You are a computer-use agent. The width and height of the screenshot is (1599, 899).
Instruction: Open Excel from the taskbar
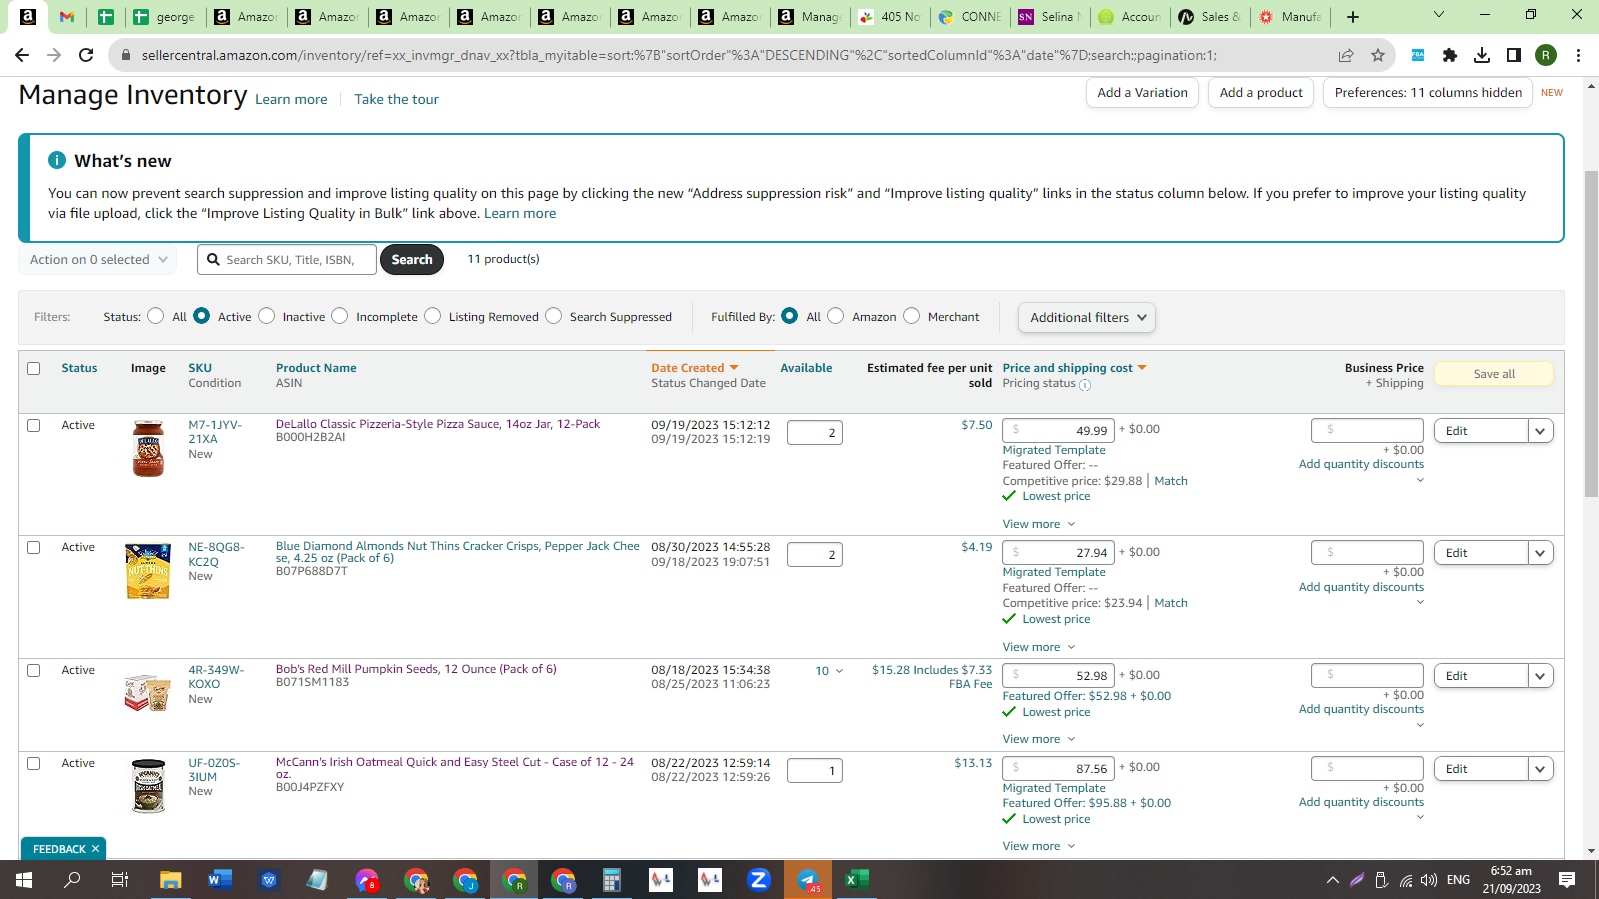click(857, 880)
